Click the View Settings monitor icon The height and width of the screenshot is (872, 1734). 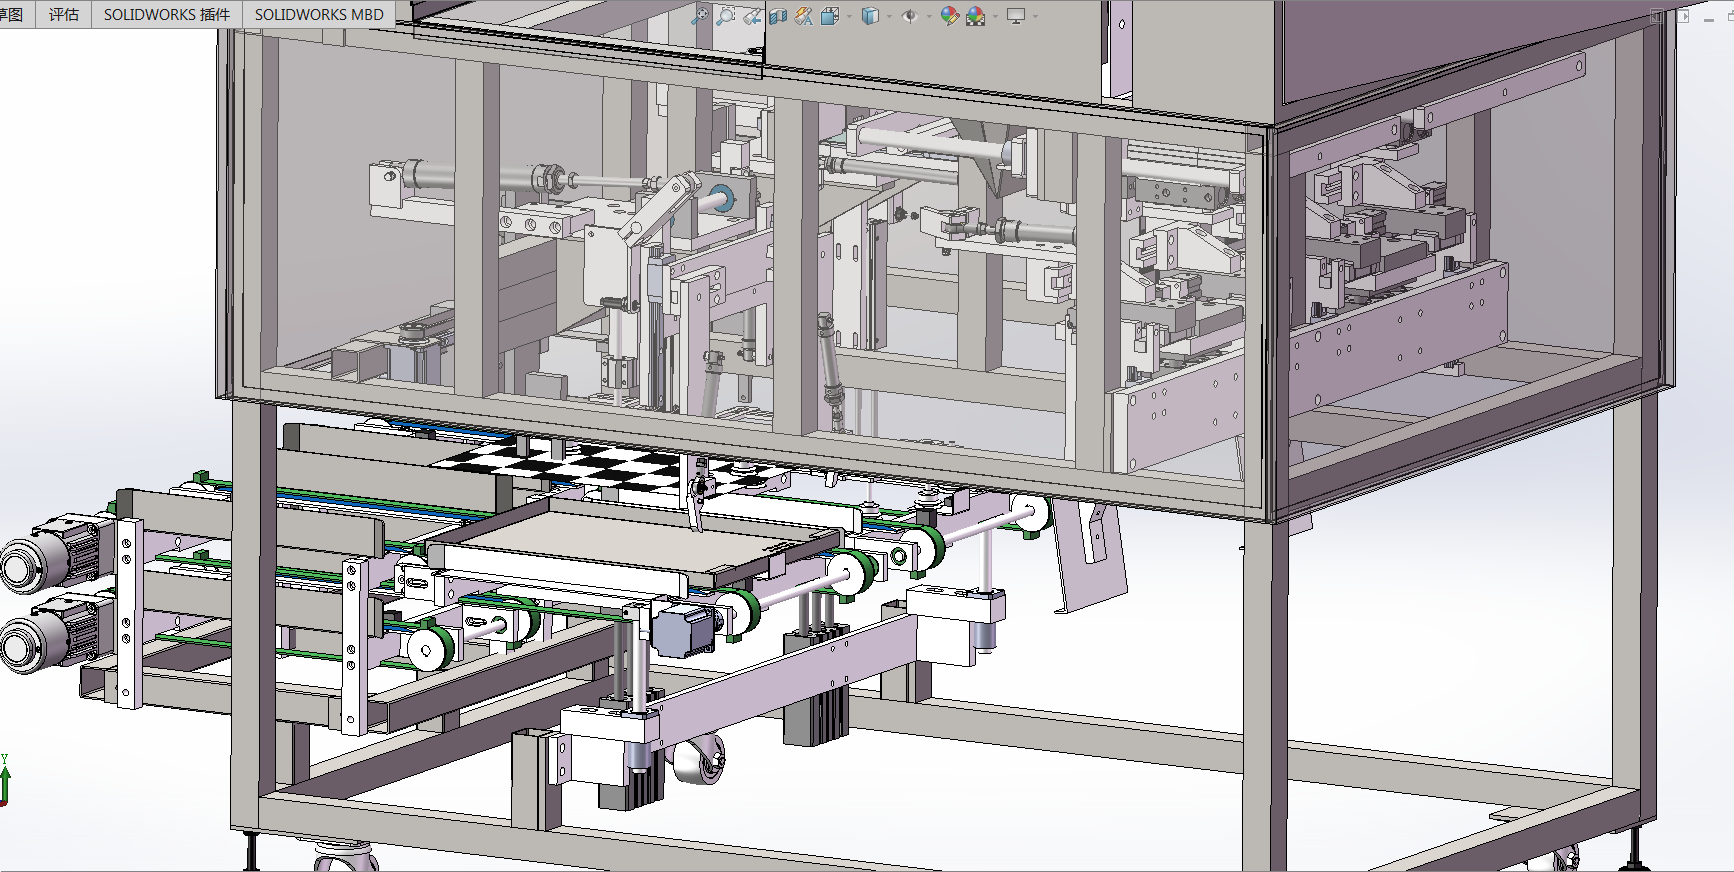[1016, 16]
